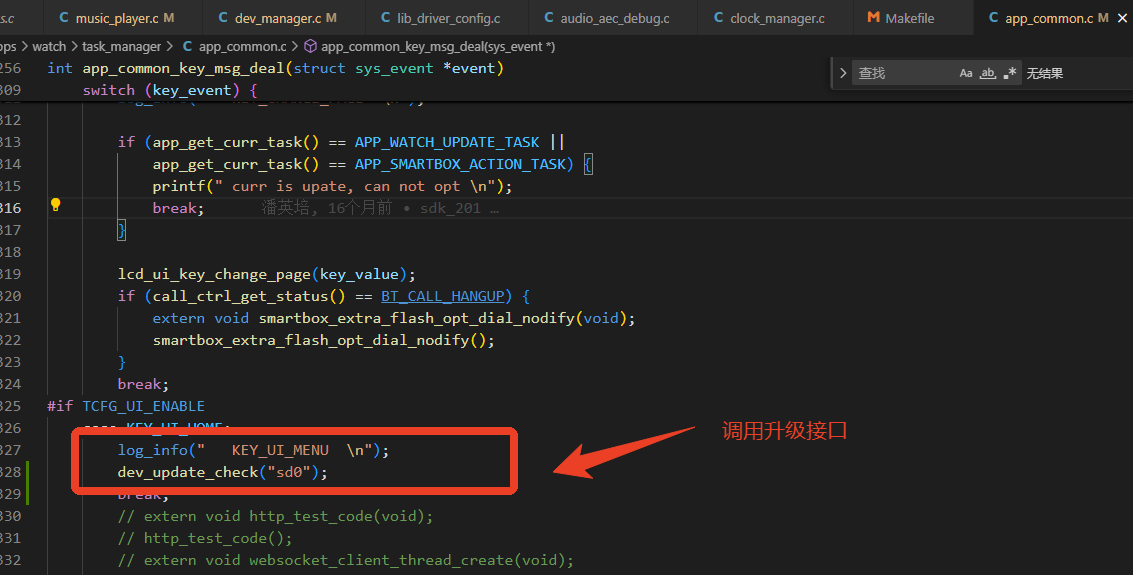Toggle regular expression search in find widget
Viewport: 1133px width, 575px height.
1010,73
